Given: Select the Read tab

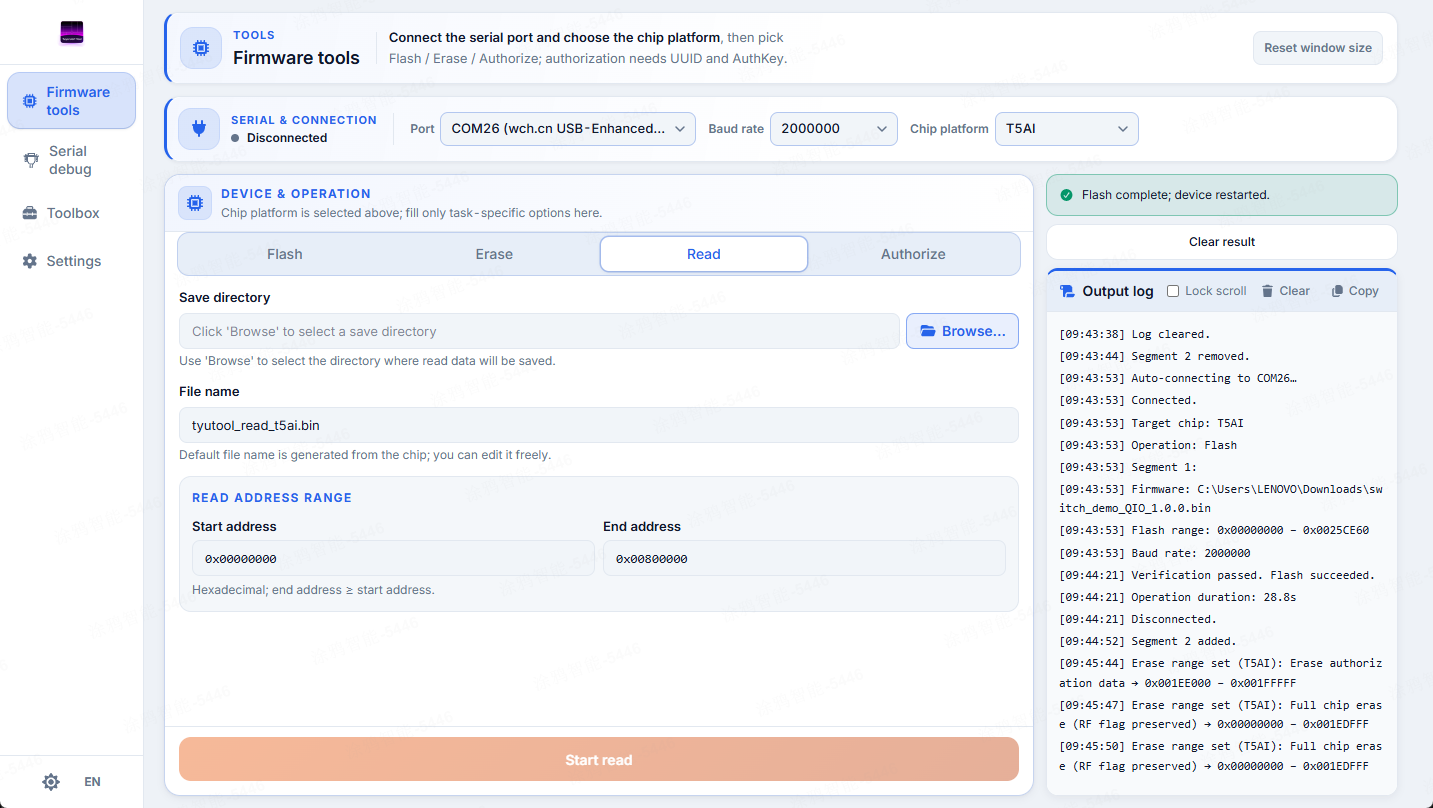Looking at the screenshot, I should point(704,254).
